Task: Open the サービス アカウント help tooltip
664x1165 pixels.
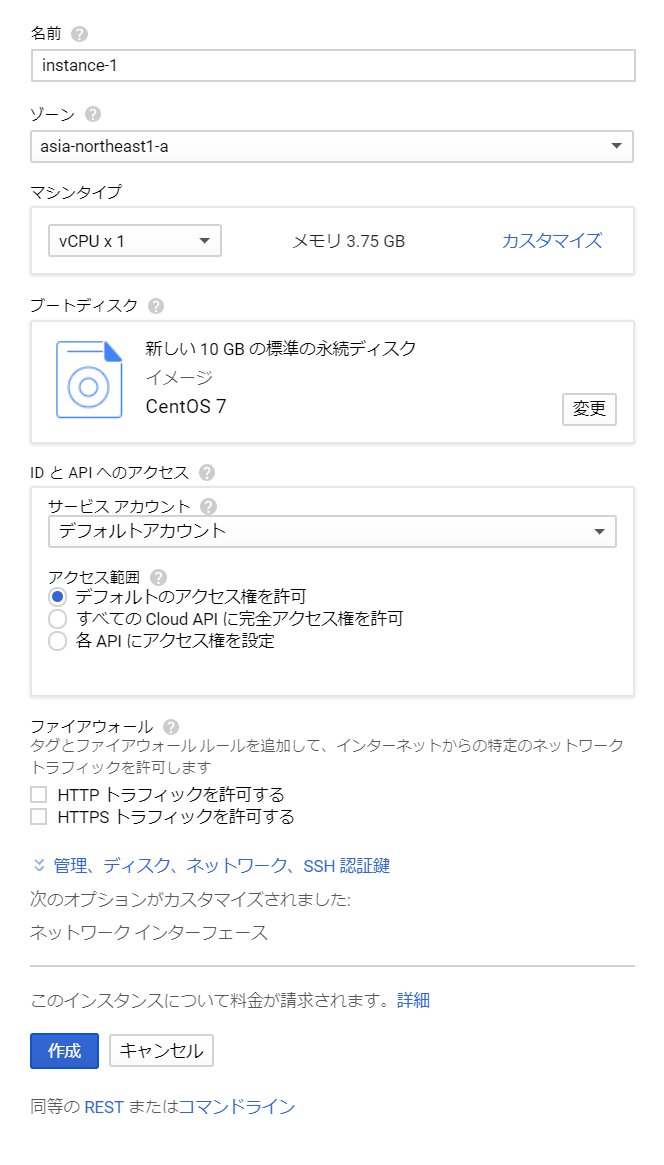Action: point(209,506)
